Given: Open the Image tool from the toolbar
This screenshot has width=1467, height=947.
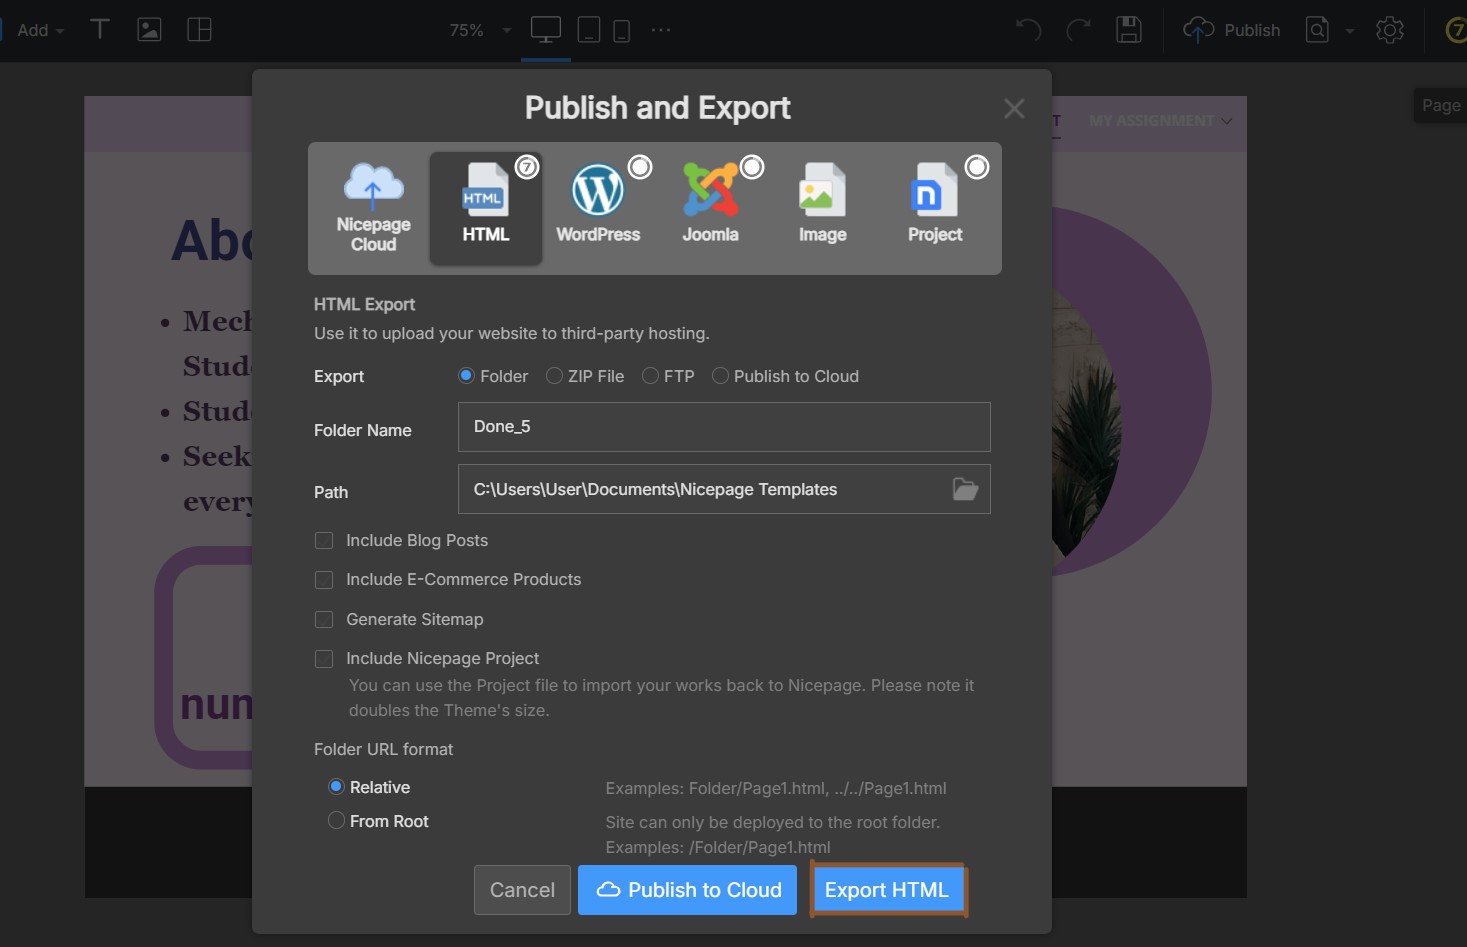Looking at the screenshot, I should [x=149, y=29].
